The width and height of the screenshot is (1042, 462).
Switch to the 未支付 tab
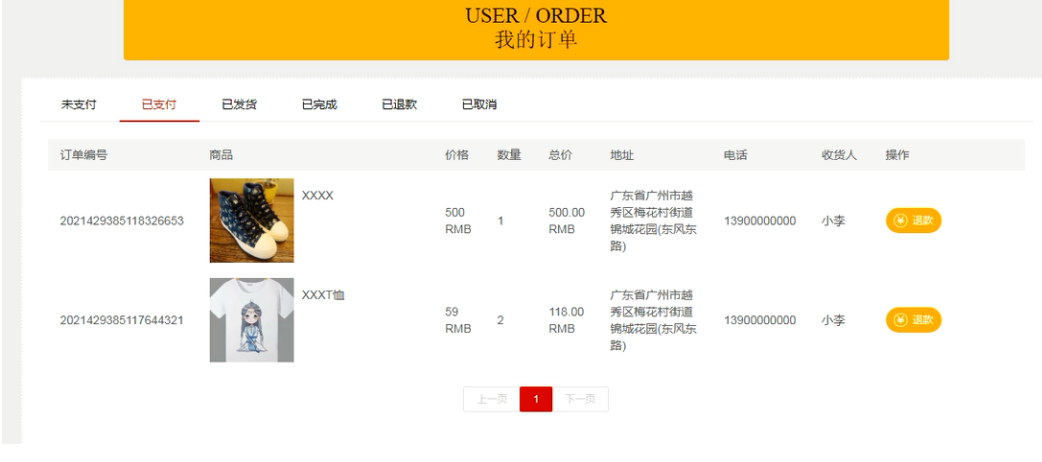click(x=79, y=104)
